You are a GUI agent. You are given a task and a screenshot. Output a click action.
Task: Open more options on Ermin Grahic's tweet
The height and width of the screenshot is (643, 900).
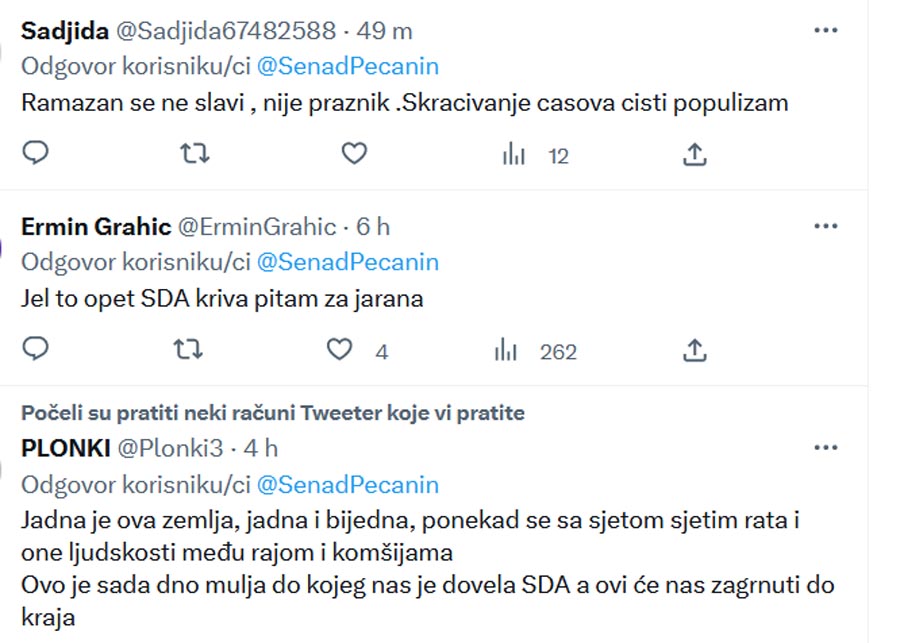click(826, 226)
